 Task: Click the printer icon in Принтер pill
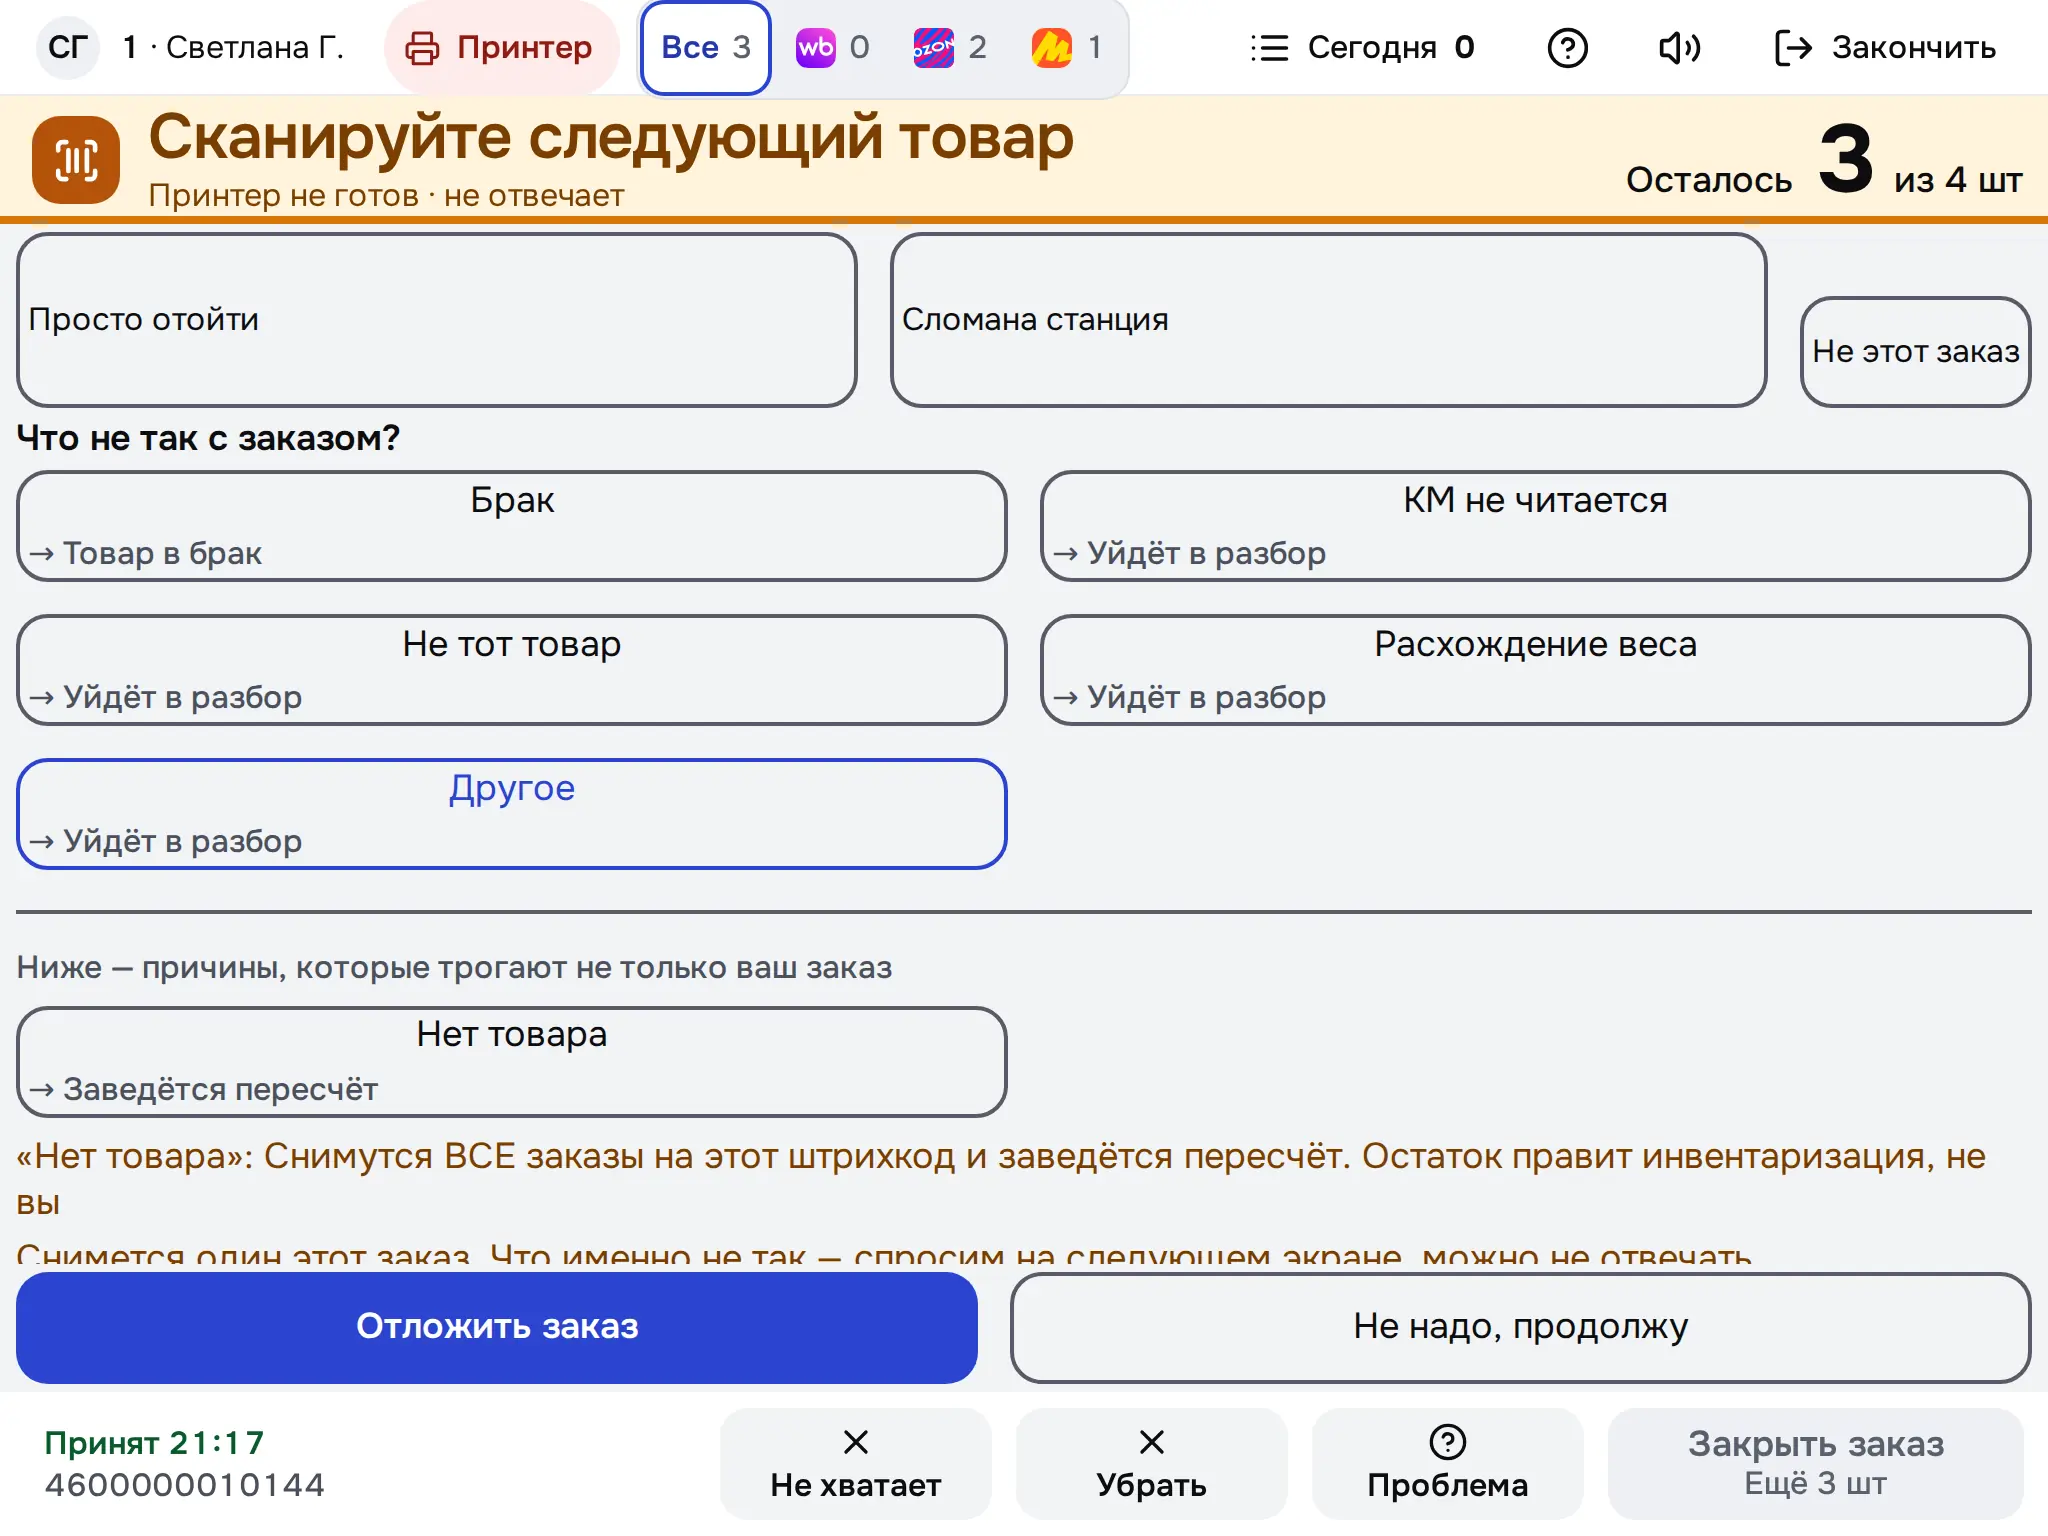422,47
